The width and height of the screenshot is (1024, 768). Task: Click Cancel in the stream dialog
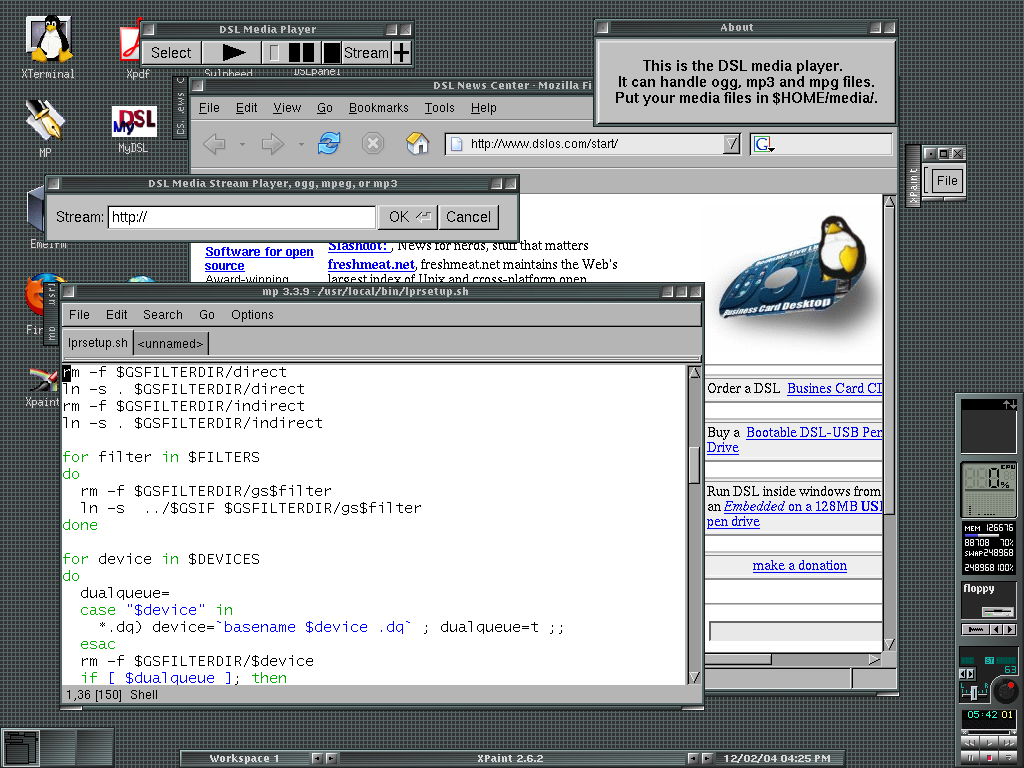[x=468, y=217]
